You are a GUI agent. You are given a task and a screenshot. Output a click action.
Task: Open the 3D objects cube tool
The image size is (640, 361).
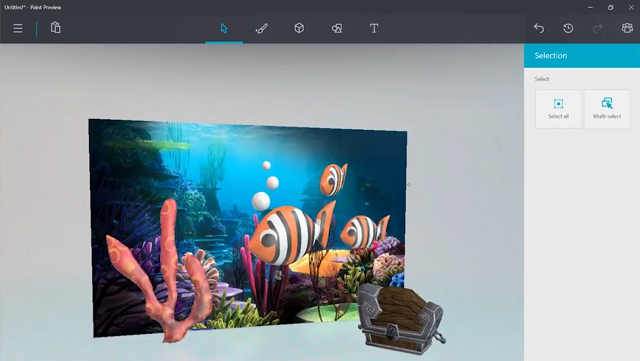click(299, 28)
